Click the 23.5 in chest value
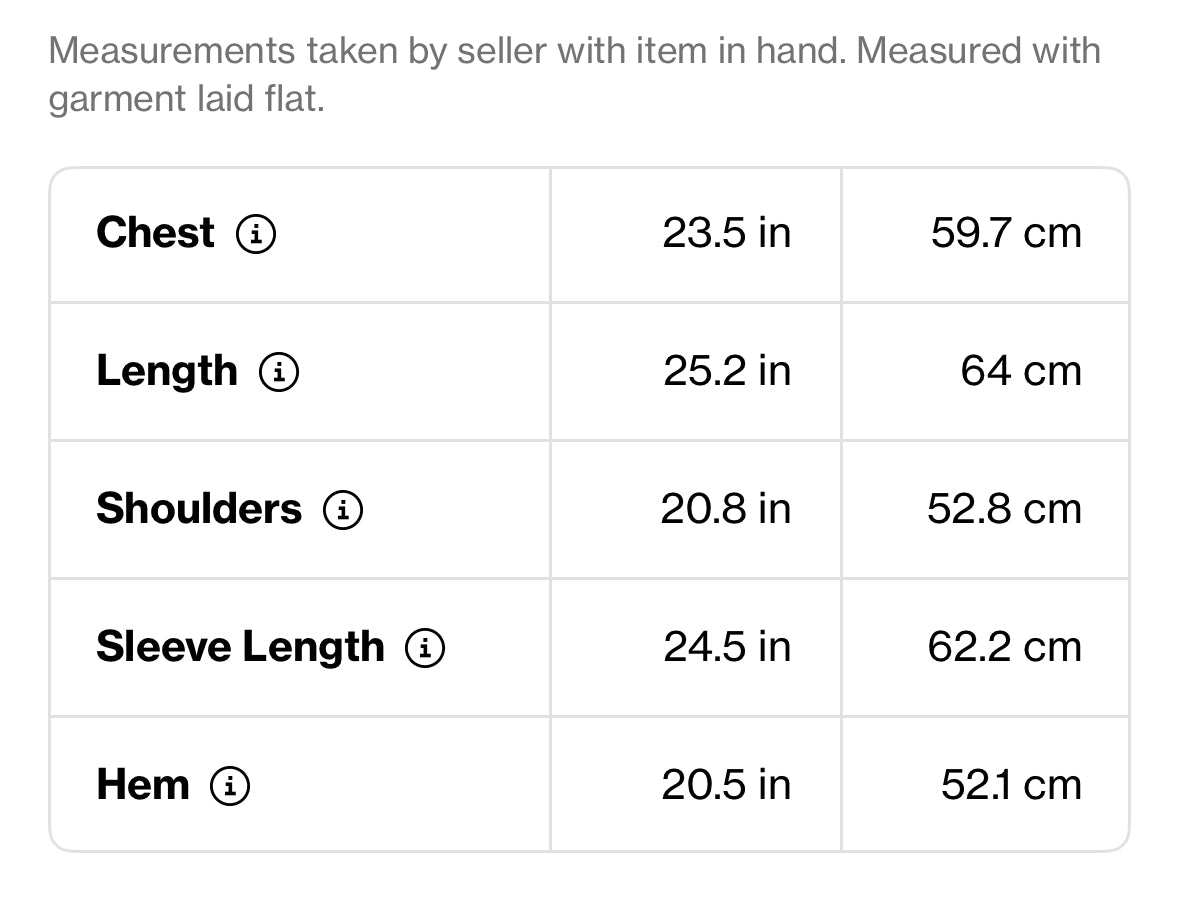The image size is (1179, 914). (726, 233)
